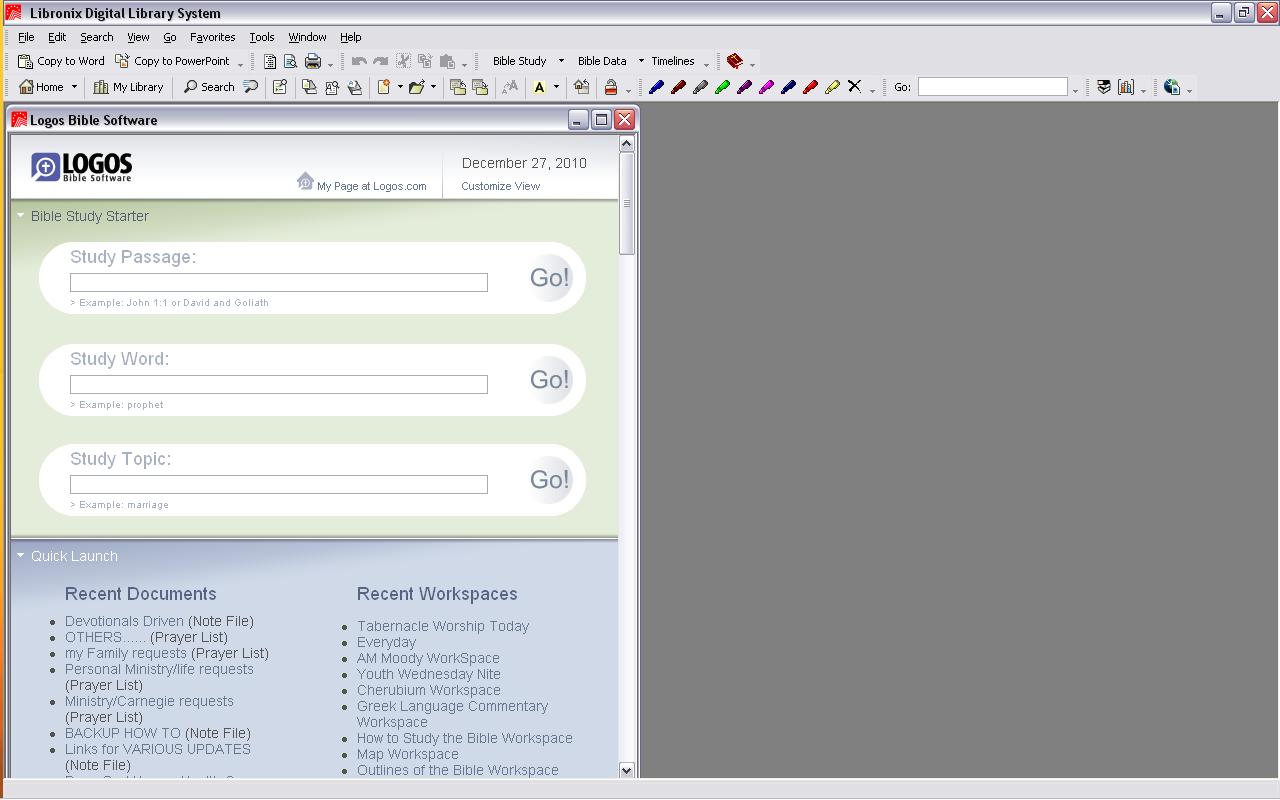1280x800 pixels.
Task: Open dropdown arrow beside new document icon
Action: [x=400, y=87]
